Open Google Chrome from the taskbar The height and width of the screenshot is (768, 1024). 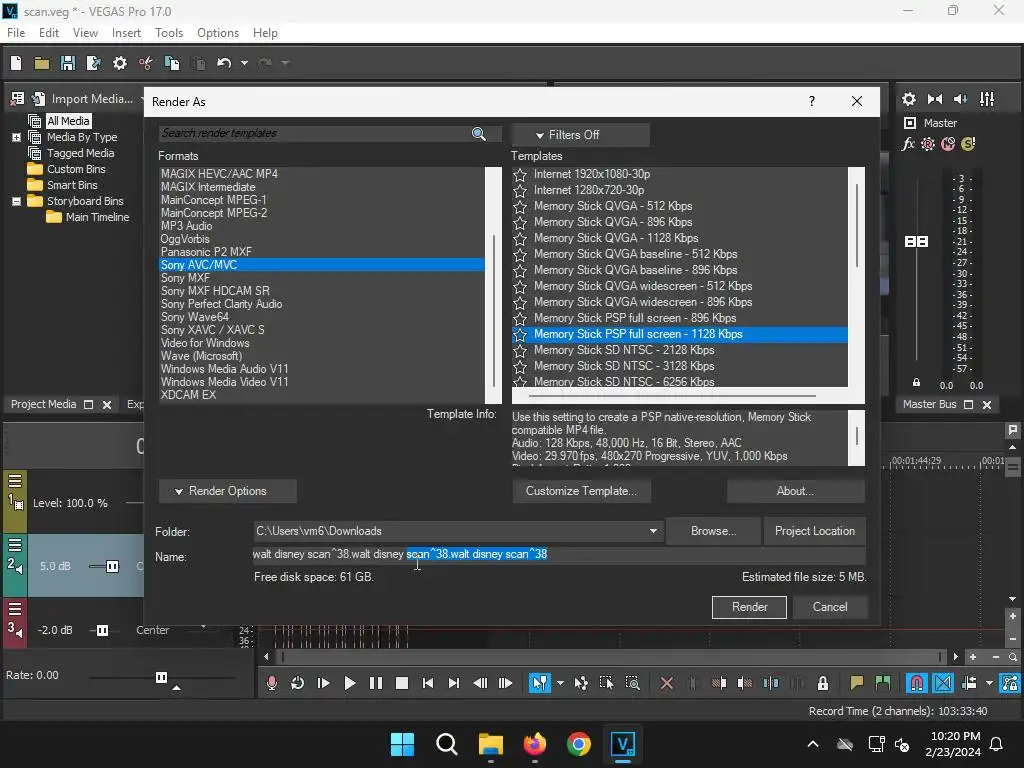point(579,744)
